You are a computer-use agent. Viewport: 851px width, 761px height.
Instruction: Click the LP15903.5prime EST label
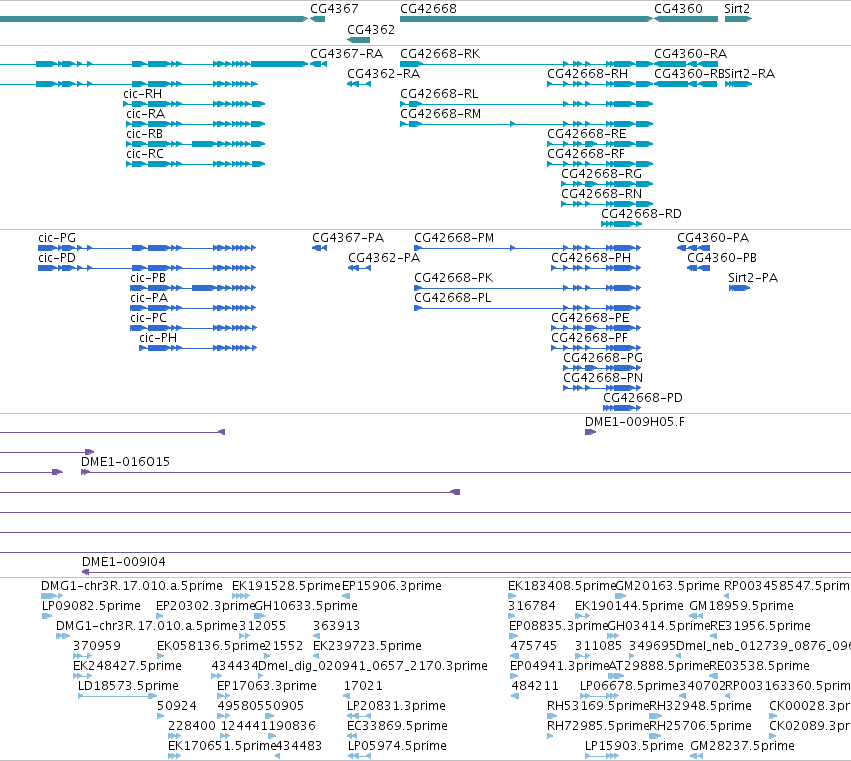click(634, 746)
